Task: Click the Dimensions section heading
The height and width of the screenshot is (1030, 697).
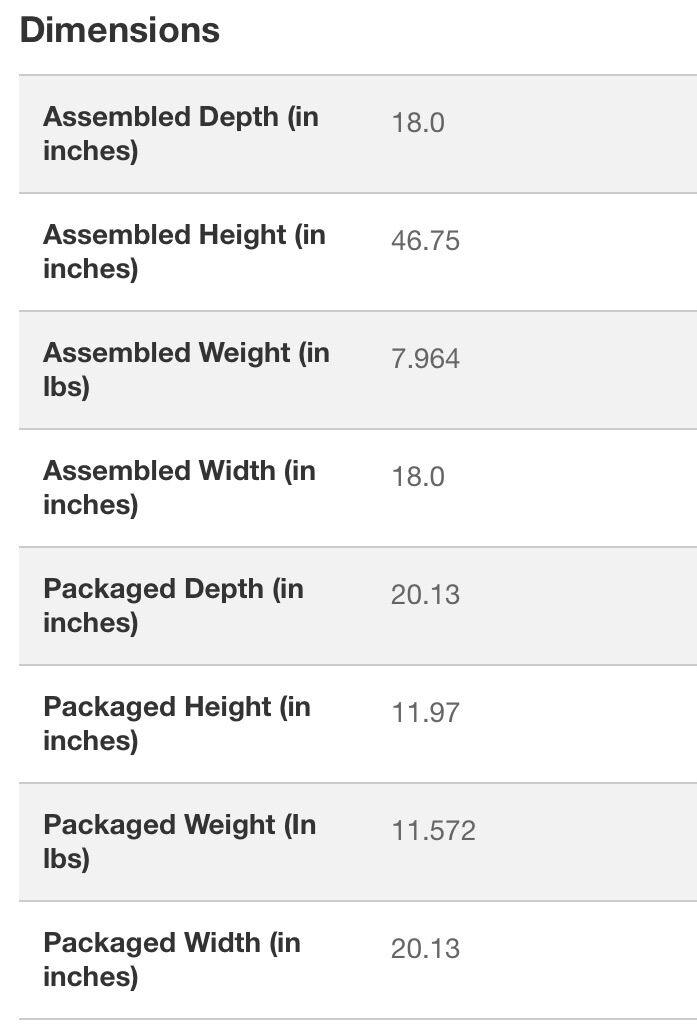Action: point(120,30)
